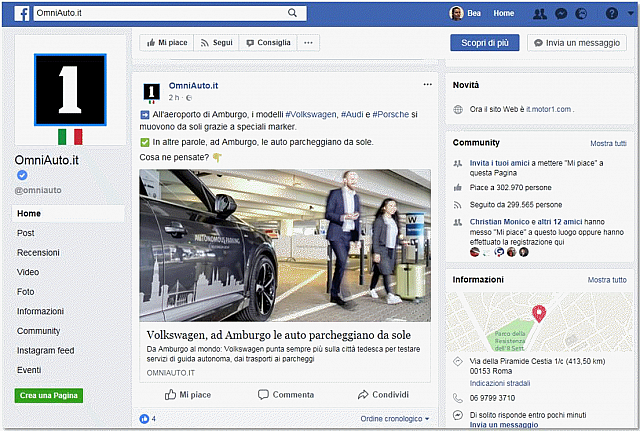Image resolution: width=640 pixels, height=431 pixels.
Task: Open OmniAuto.it post author link
Action: click(193, 86)
